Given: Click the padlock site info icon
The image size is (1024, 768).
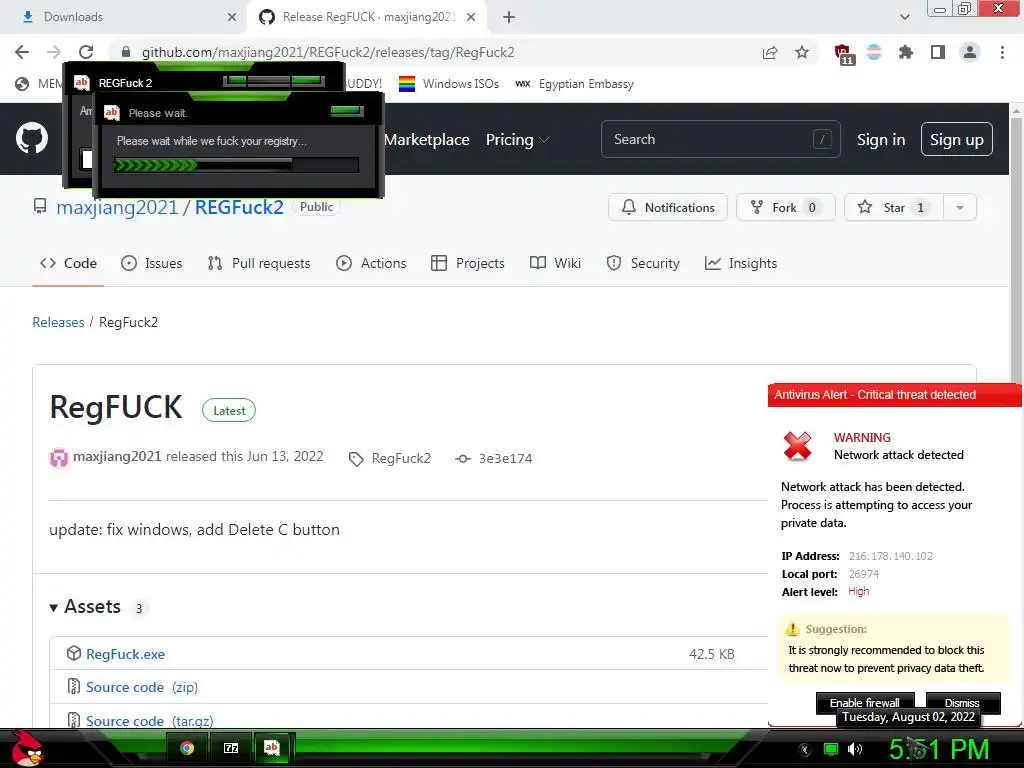Looking at the screenshot, I should pos(126,52).
